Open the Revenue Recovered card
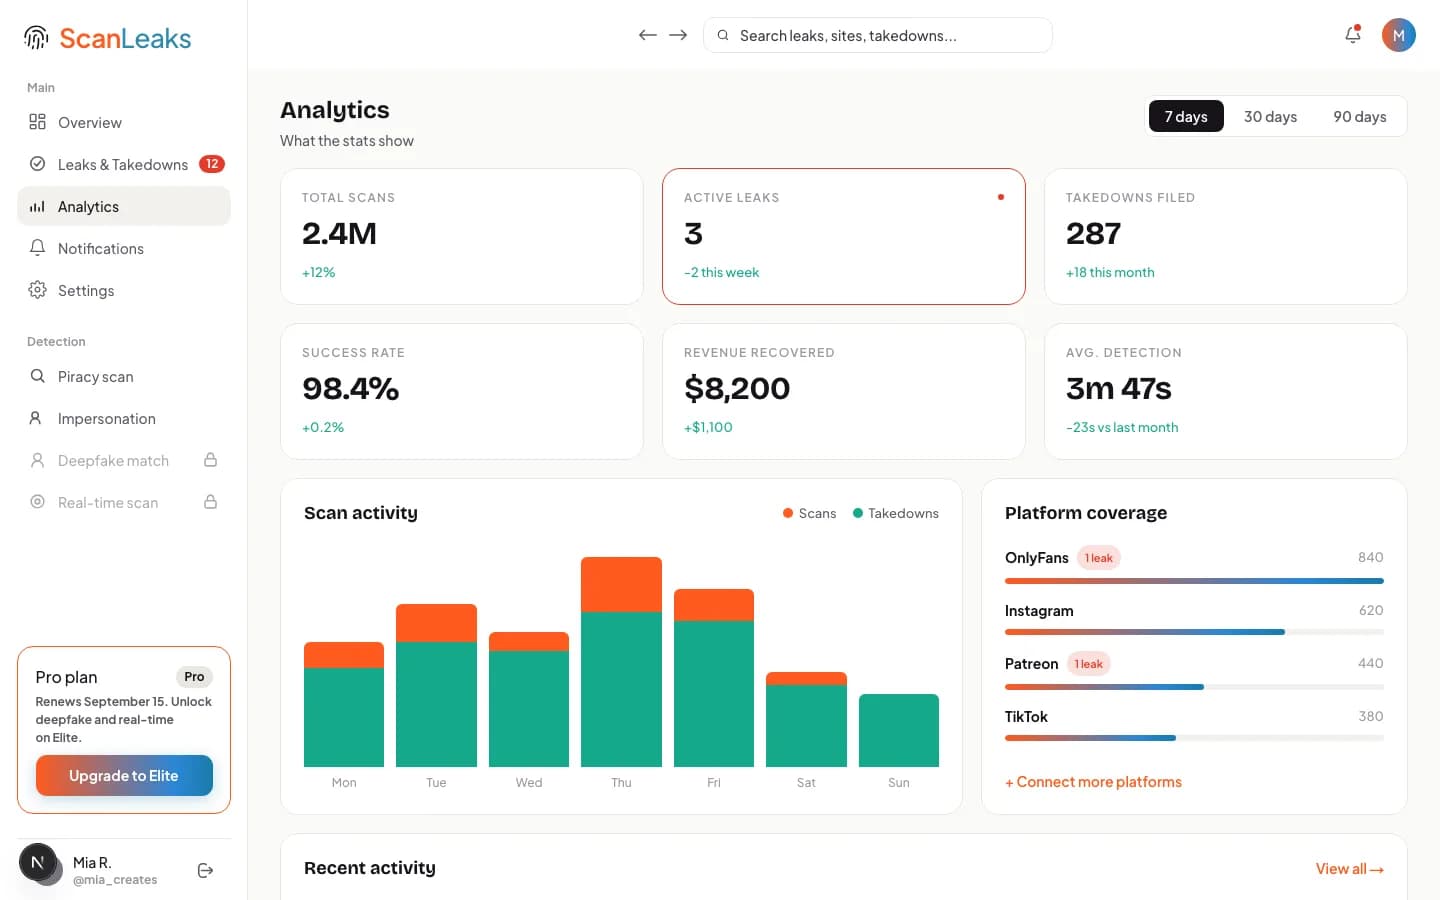The width and height of the screenshot is (1440, 900). coord(844,391)
